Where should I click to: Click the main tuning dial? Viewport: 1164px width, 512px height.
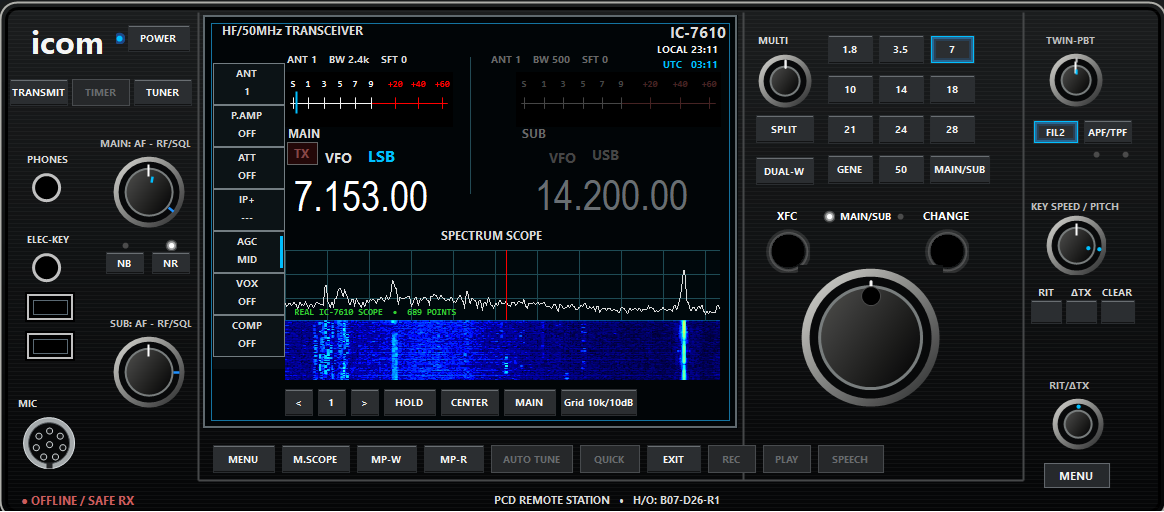871,339
